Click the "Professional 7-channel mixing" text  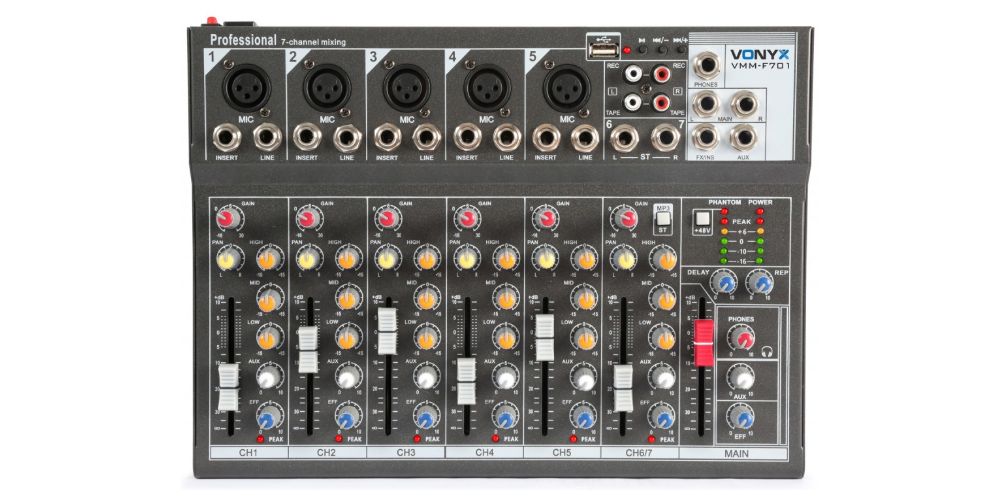(x=278, y=40)
